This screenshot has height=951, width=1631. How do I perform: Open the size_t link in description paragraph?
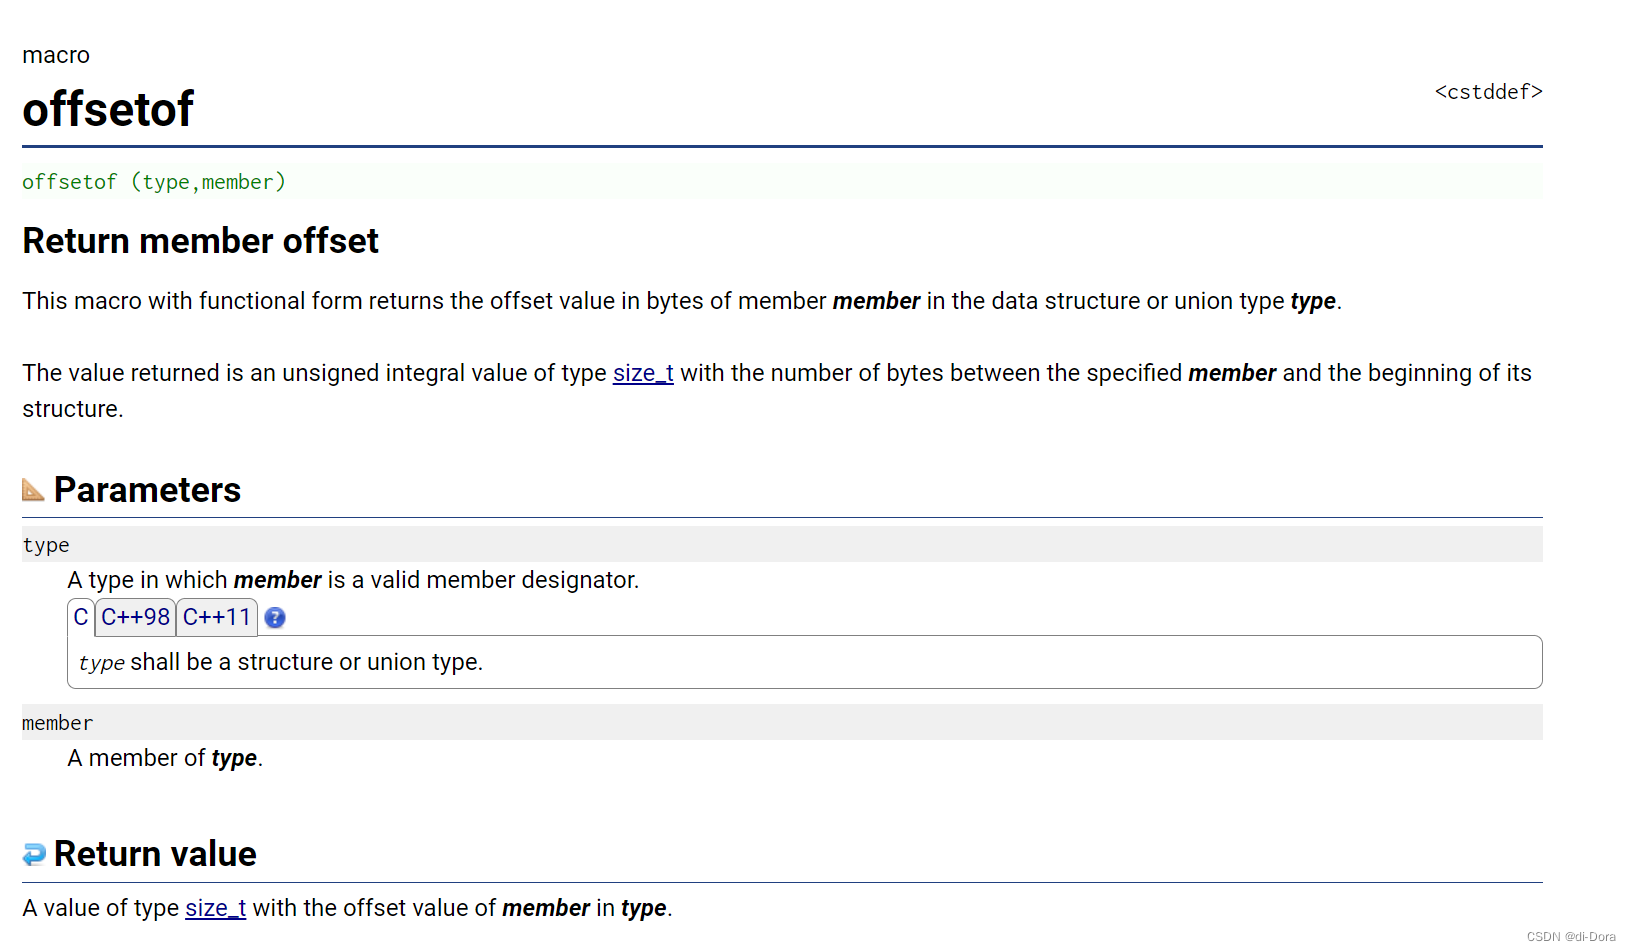coord(643,373)
